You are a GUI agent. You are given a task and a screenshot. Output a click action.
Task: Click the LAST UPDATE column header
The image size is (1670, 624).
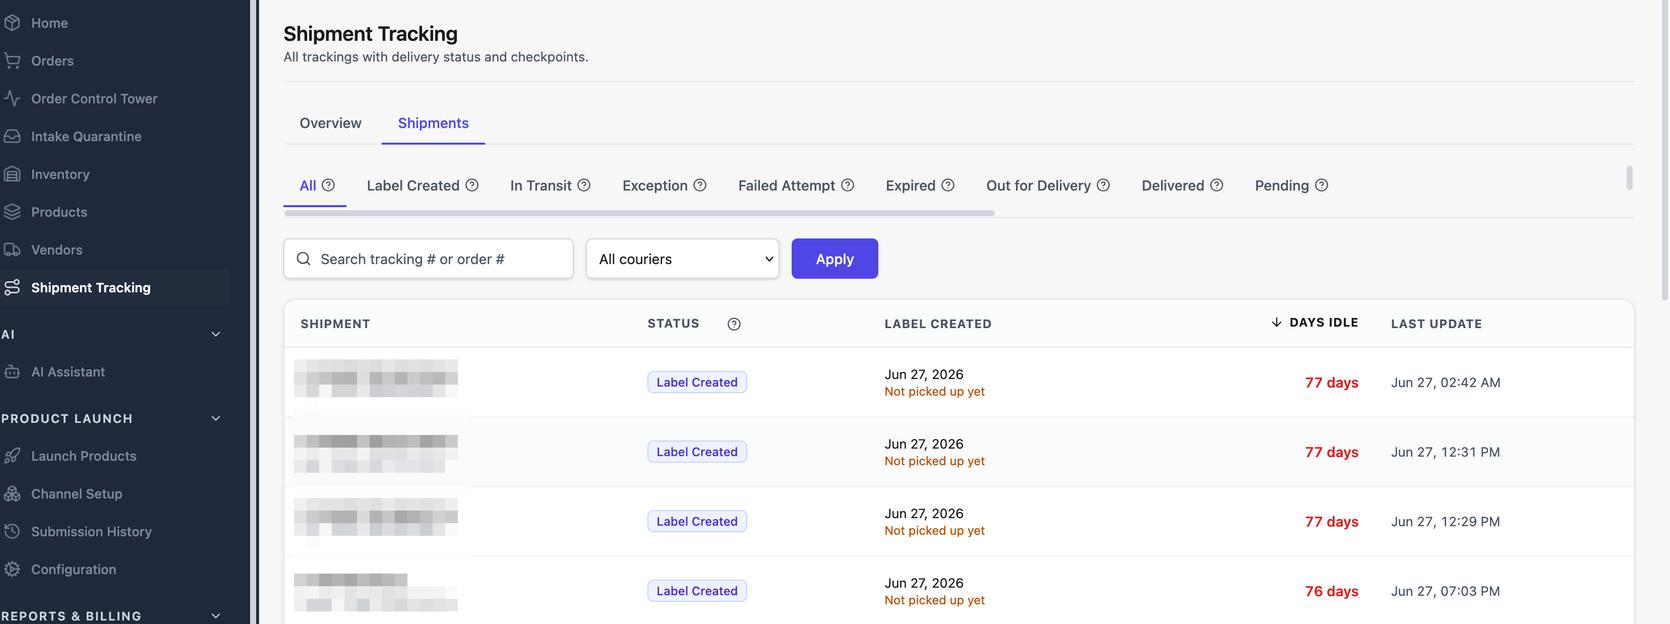click(1436, 324)
